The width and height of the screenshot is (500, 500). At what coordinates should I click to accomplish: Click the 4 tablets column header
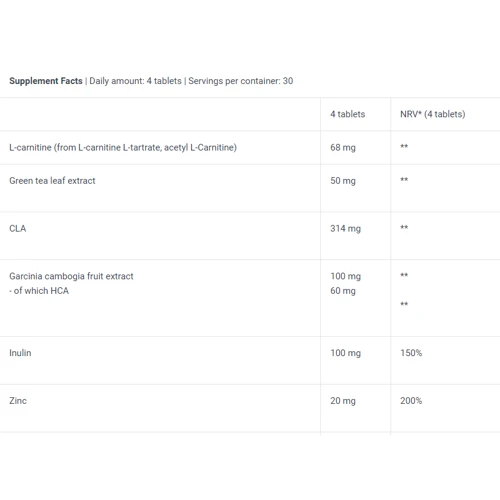pos(348,114)
